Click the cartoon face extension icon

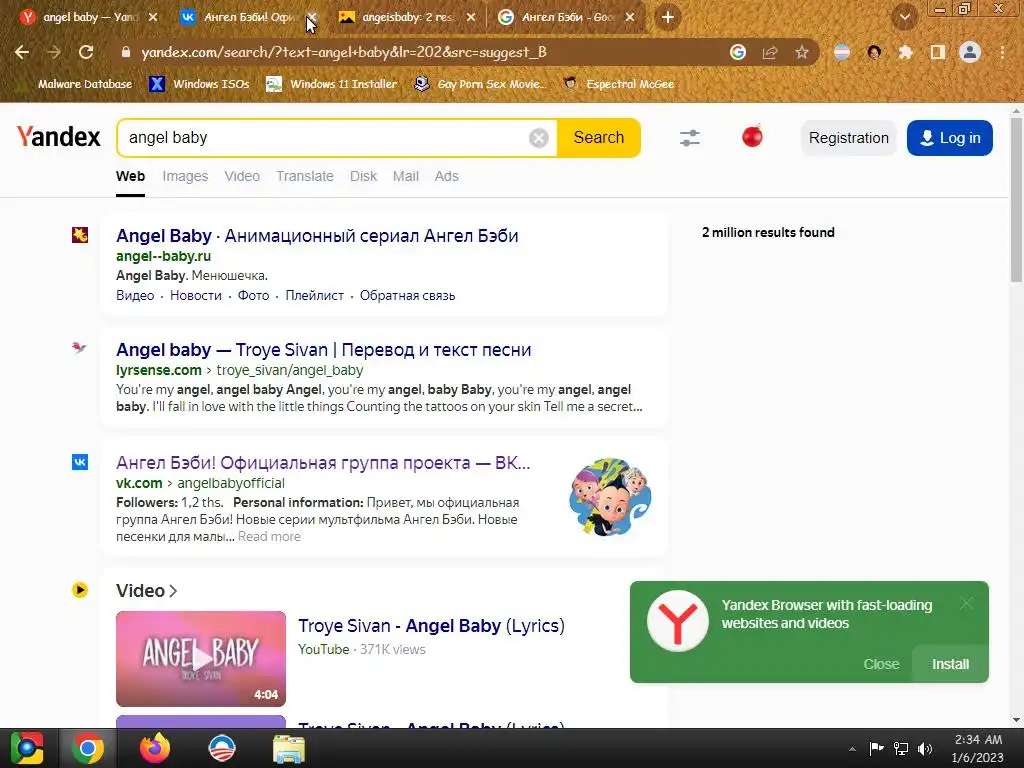874,52
